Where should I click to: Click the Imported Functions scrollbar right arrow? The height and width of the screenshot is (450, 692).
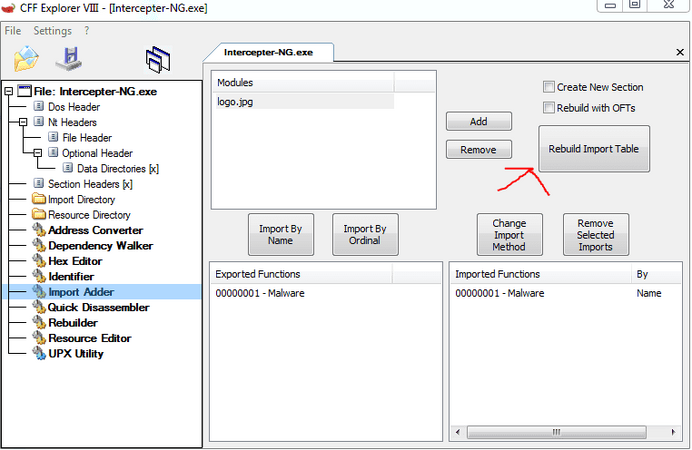(673, 432)
